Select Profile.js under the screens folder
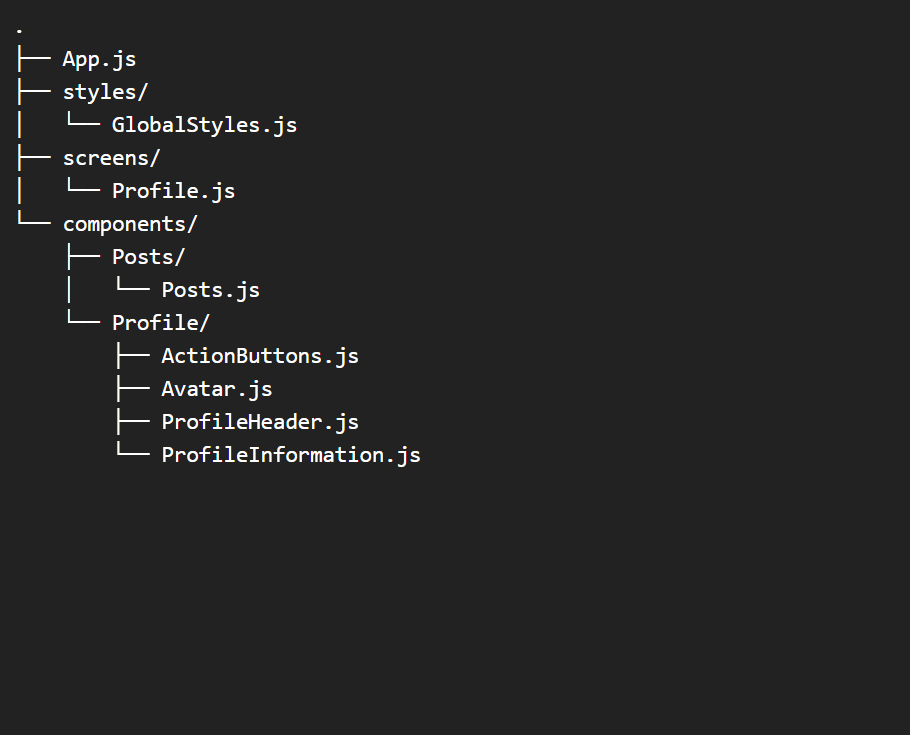This screenshot has height=735, width=910. click(x=173, y=191)
